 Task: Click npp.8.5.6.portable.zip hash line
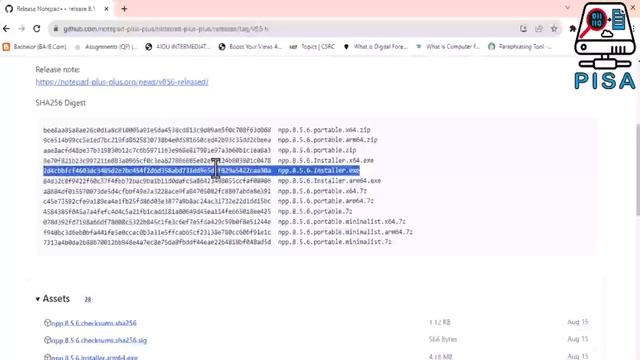(x=200, y=150)
